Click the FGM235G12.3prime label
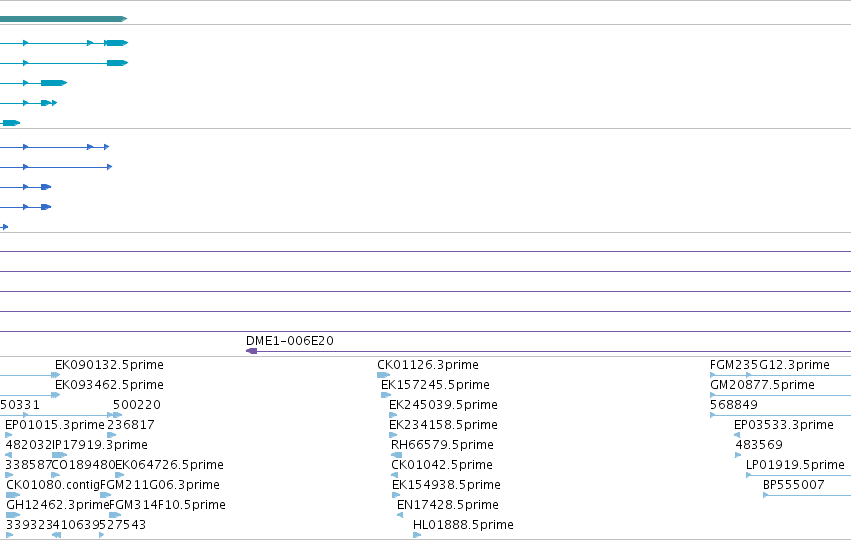The height and width of the screenshot is (540, 851). pyautogui.click(x=770, y=365)
